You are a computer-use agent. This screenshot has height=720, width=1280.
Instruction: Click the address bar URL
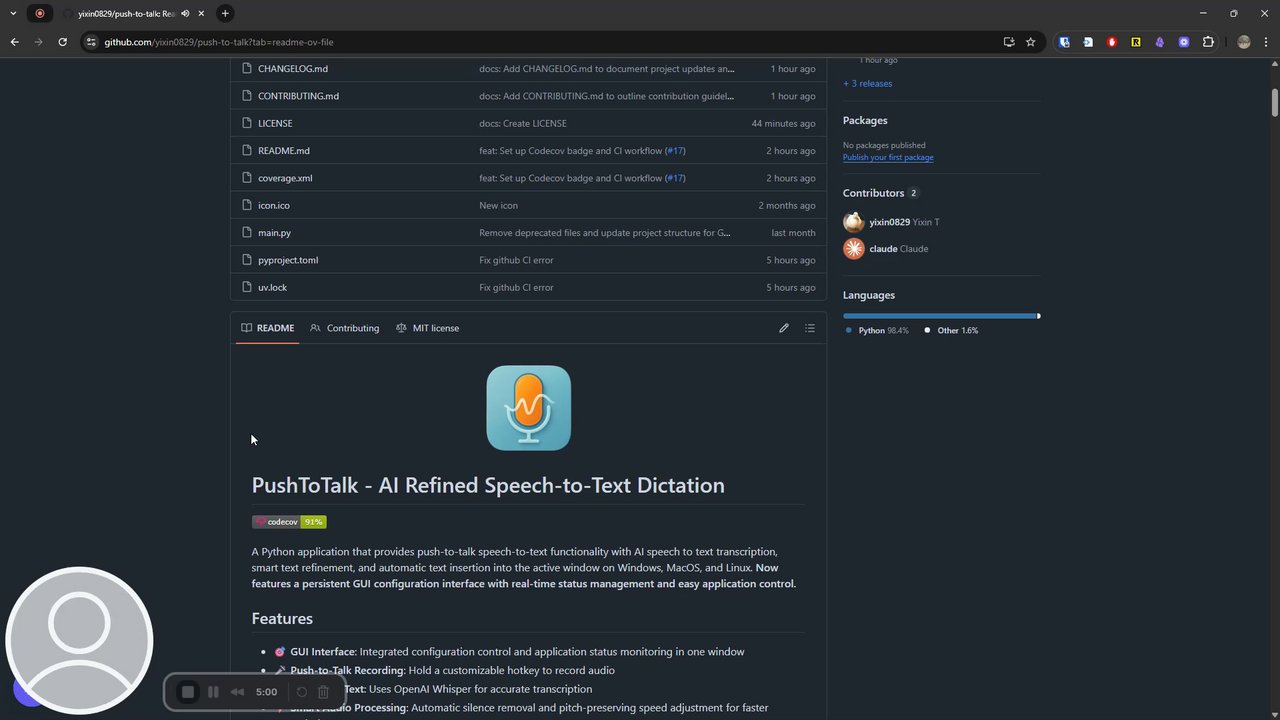point(219,42)
